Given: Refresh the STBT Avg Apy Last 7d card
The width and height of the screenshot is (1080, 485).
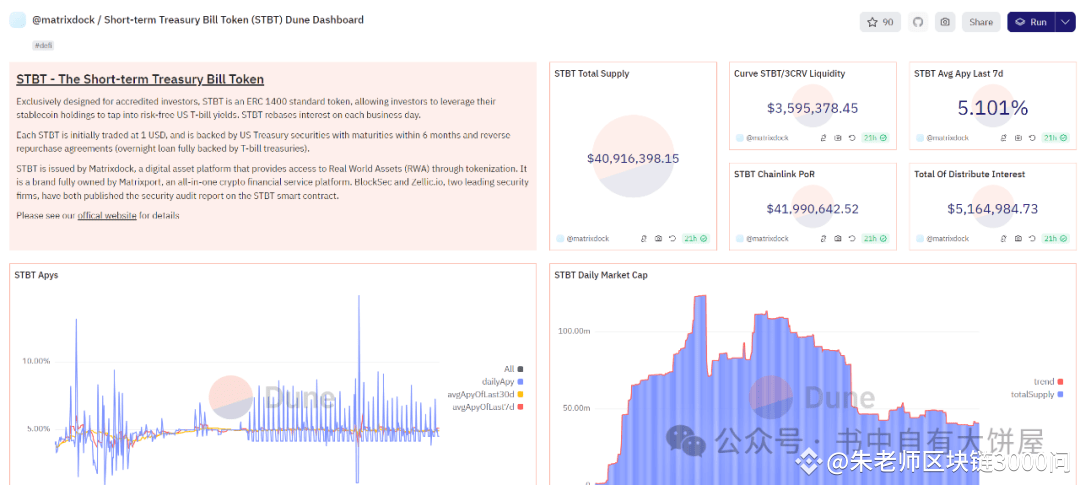Looking at the screenshot, I should (1032, 138).
